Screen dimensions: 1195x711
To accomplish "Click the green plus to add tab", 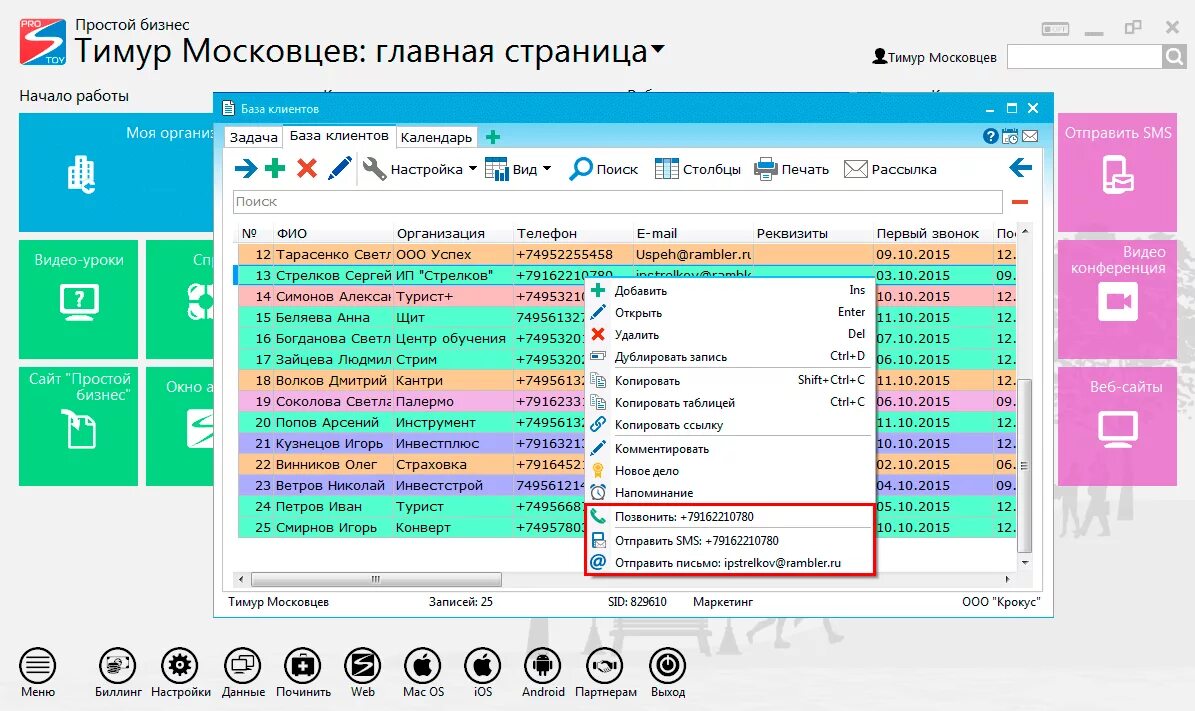I will [x=493, y=137].
